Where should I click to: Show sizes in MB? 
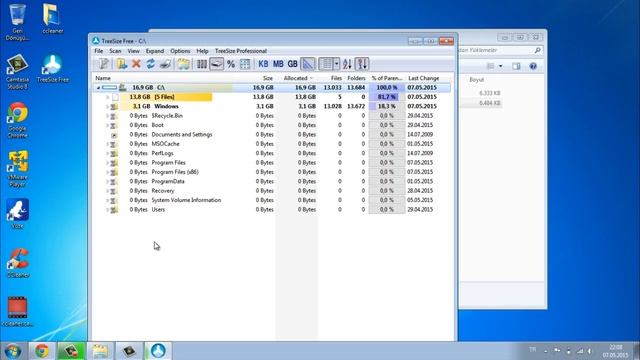[278, 64]
